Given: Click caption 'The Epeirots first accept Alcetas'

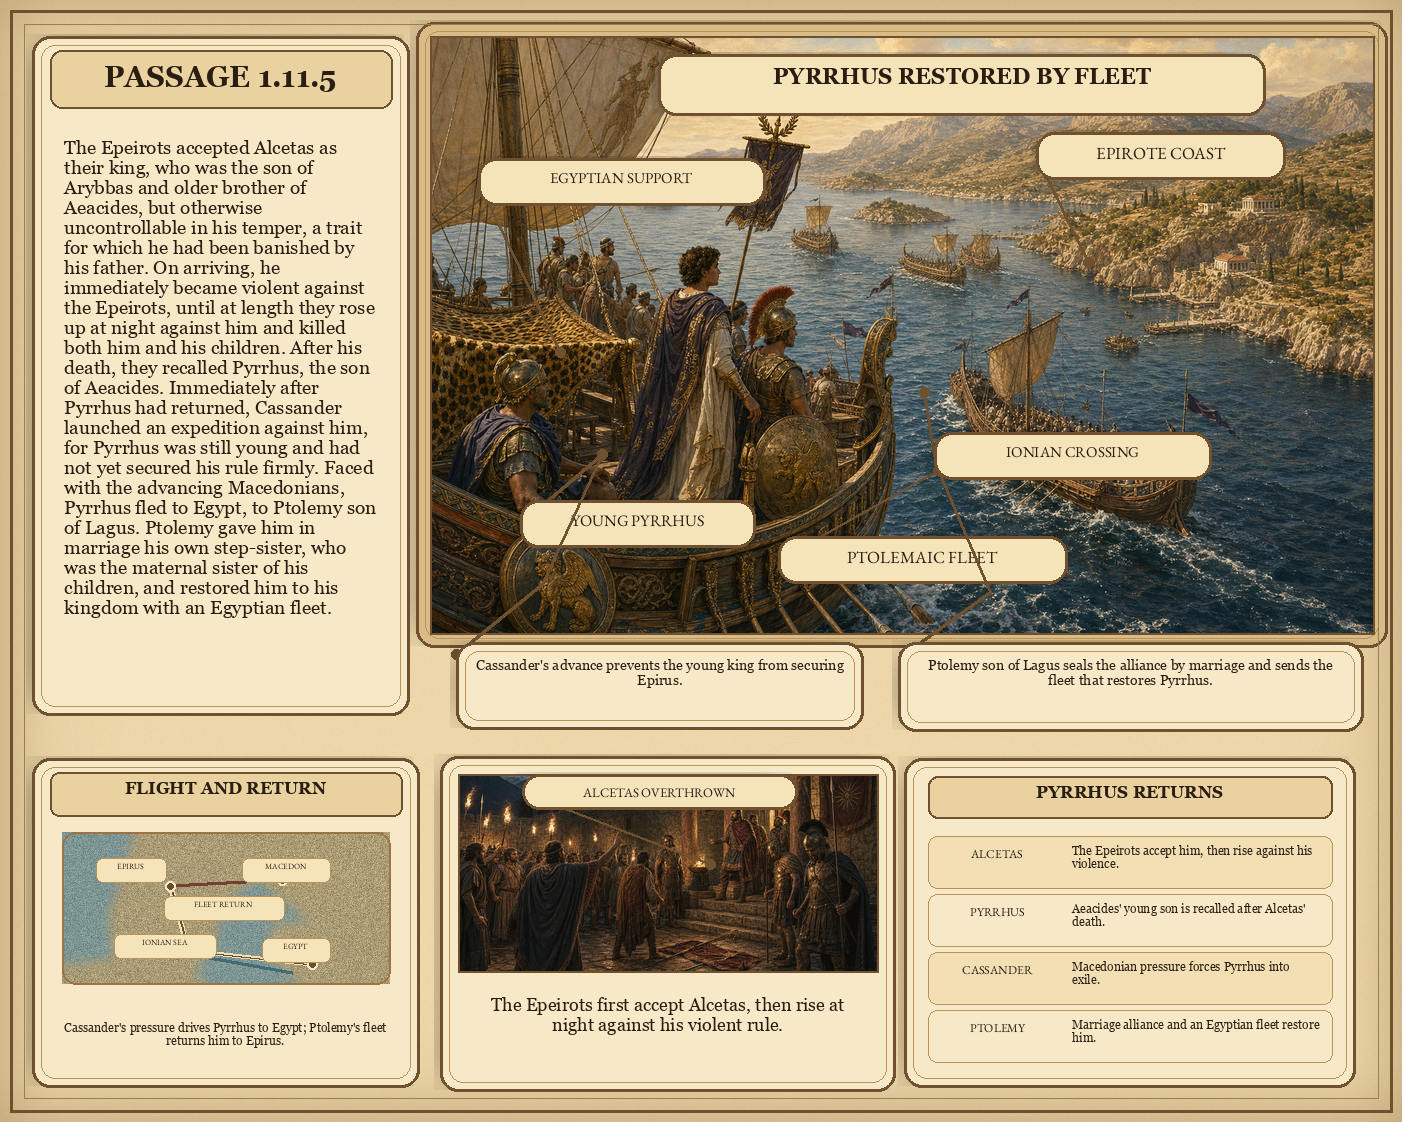Looking at the screenshot, I should tap(667, 1015).
